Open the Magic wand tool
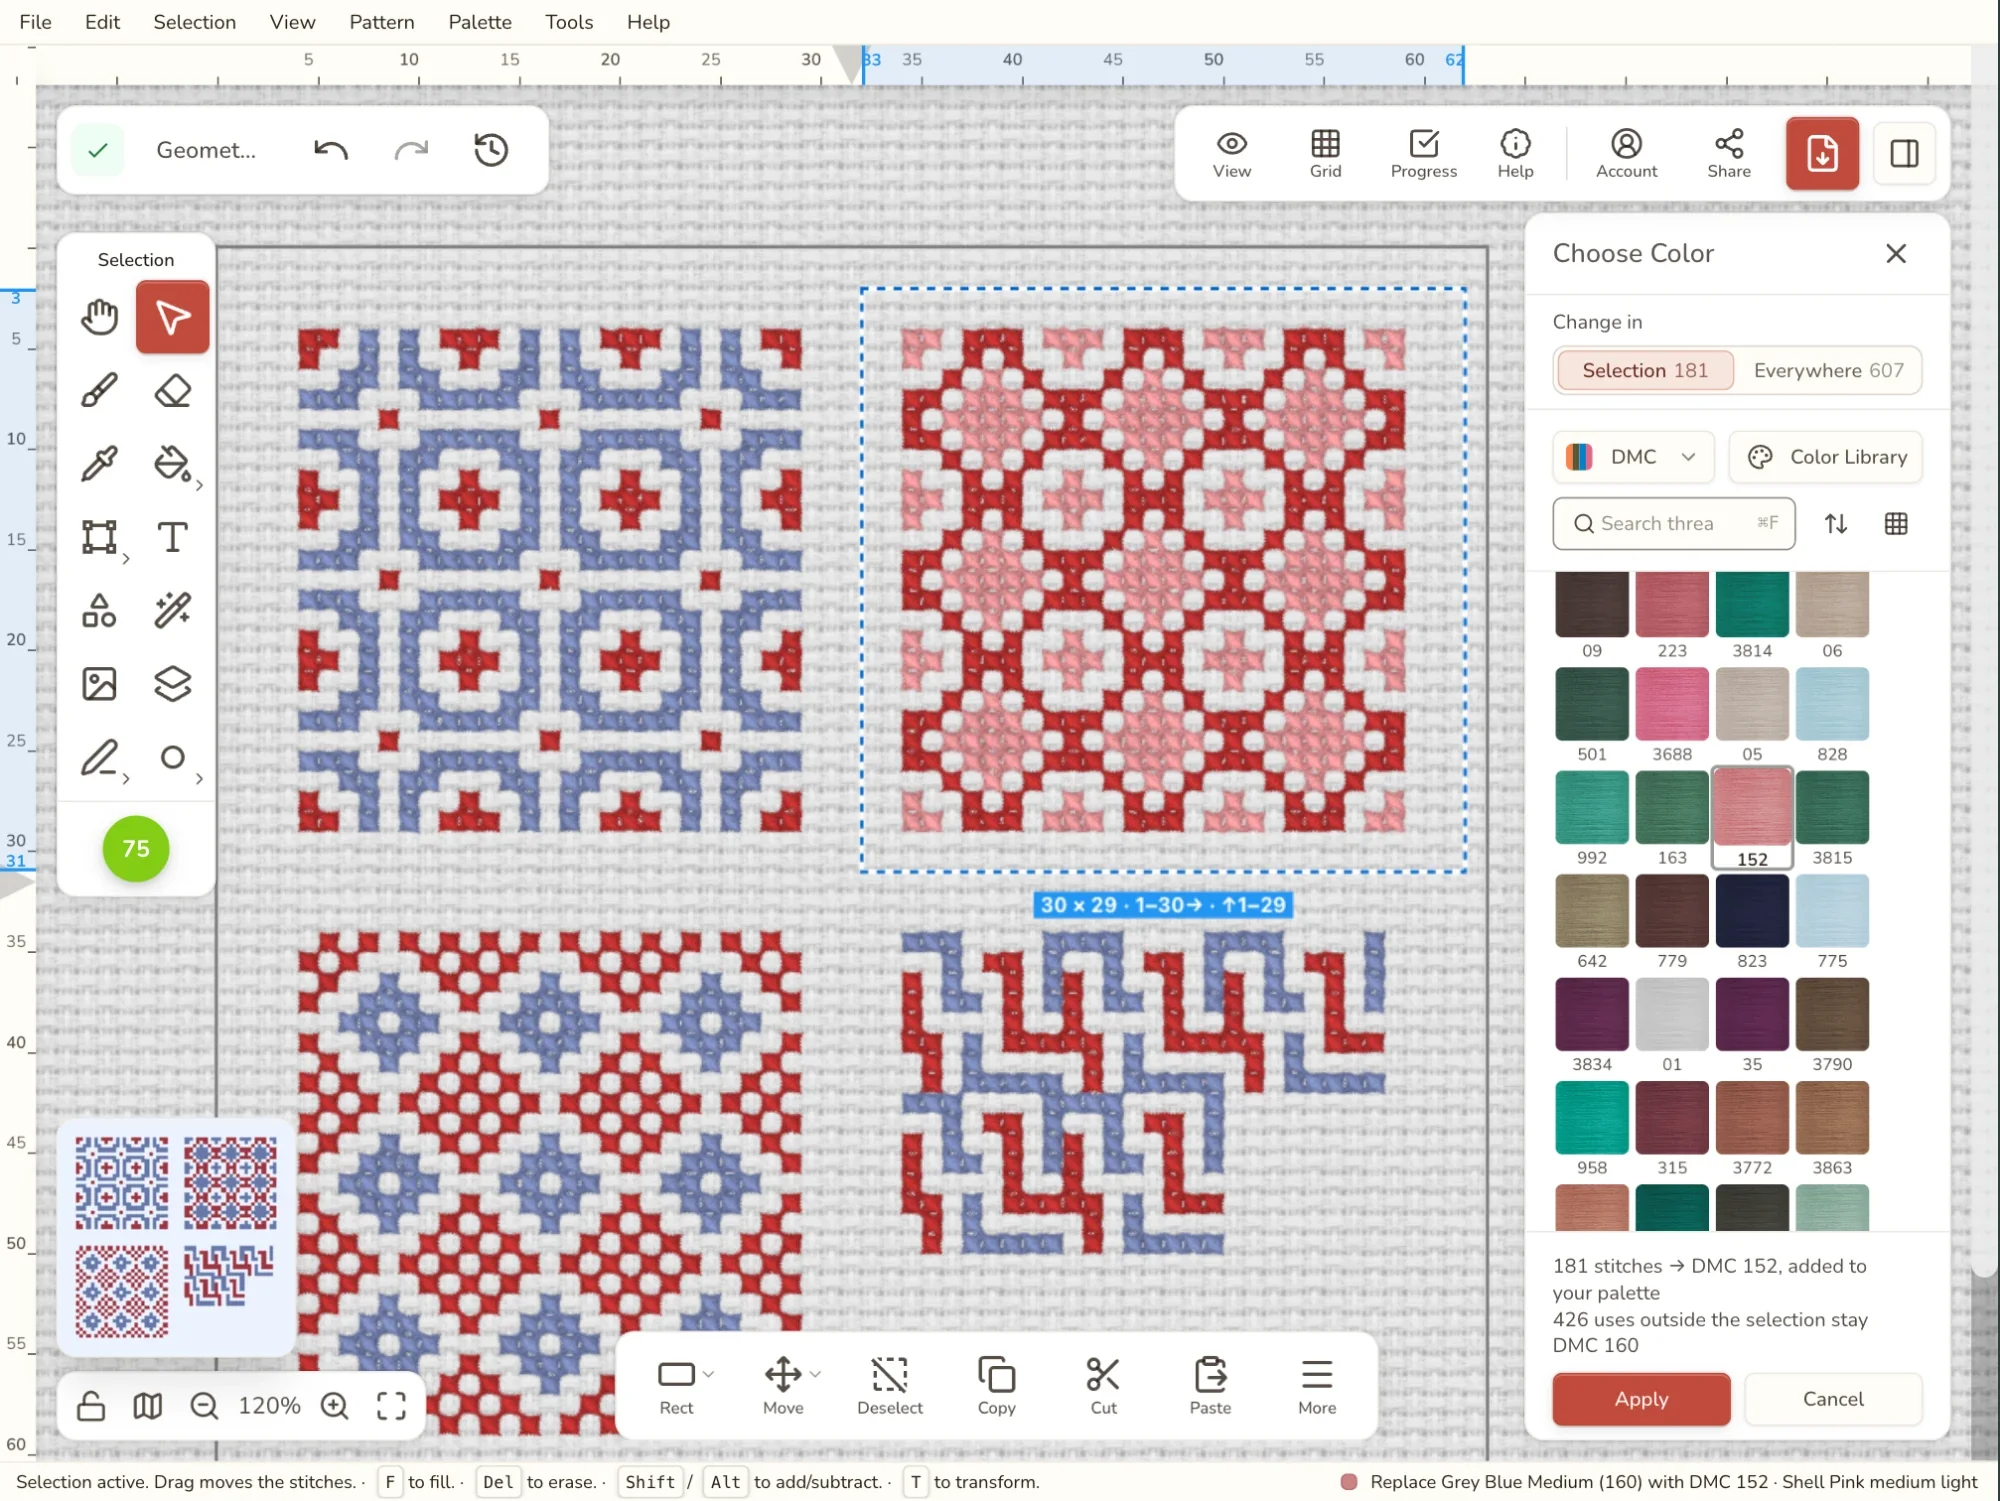Screen dimensions: 2000x1501 pyautogui.click(x=172, y=610)
